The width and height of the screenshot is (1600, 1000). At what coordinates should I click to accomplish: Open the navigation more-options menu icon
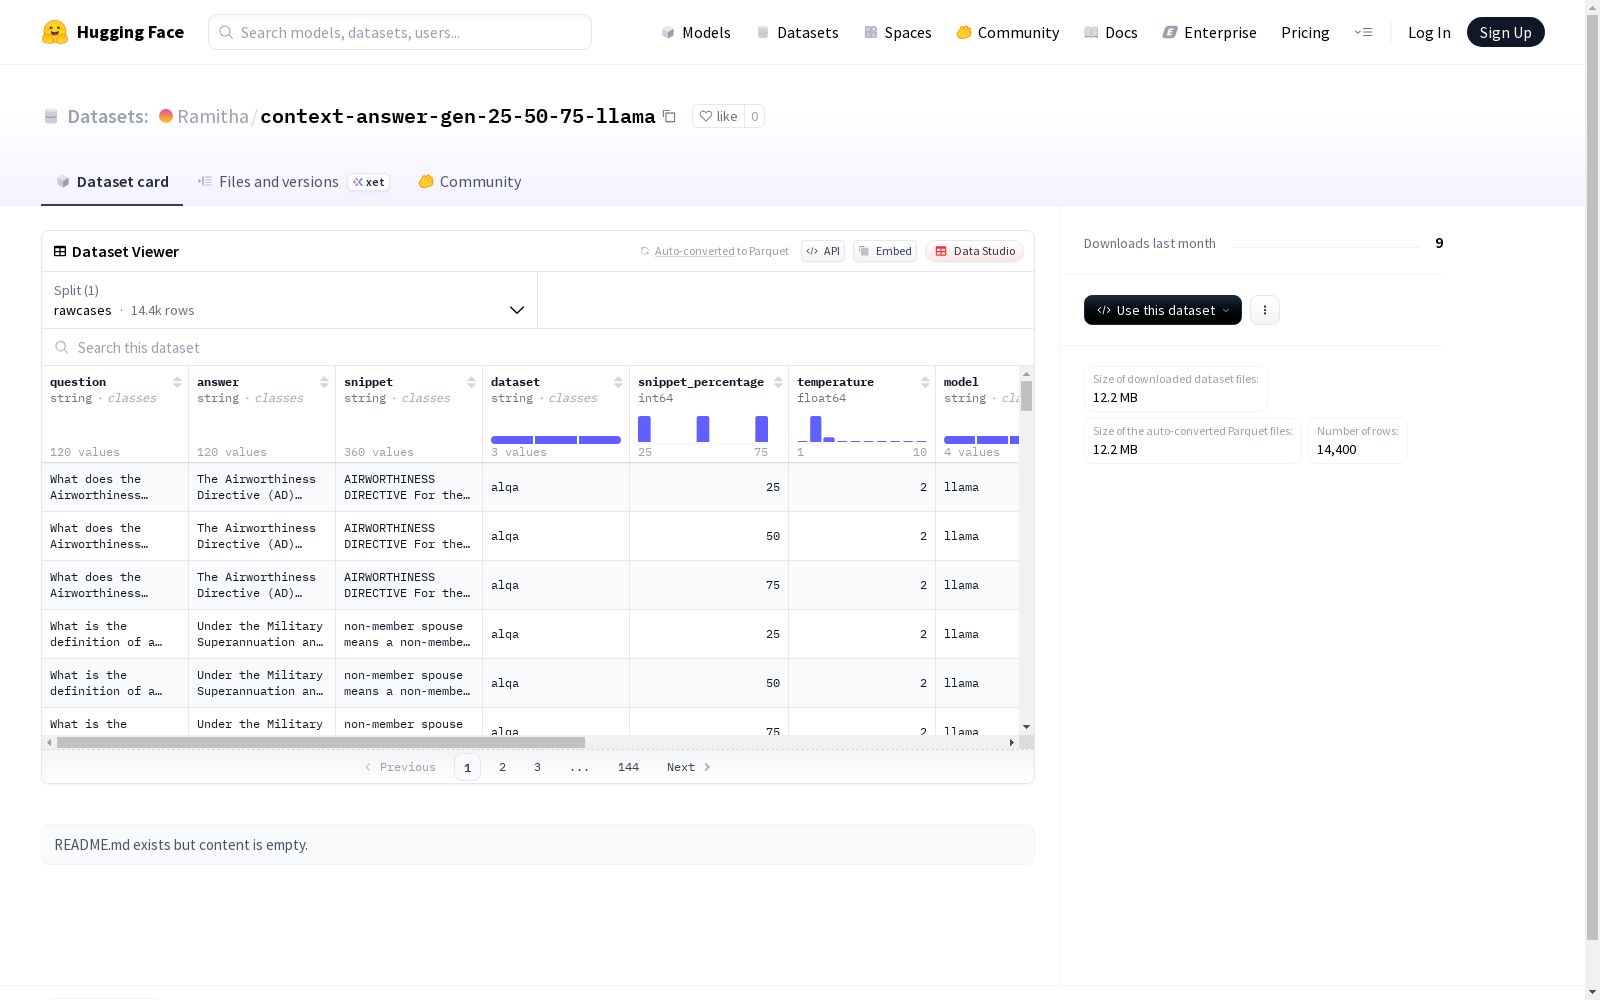tap(1363, 32)
